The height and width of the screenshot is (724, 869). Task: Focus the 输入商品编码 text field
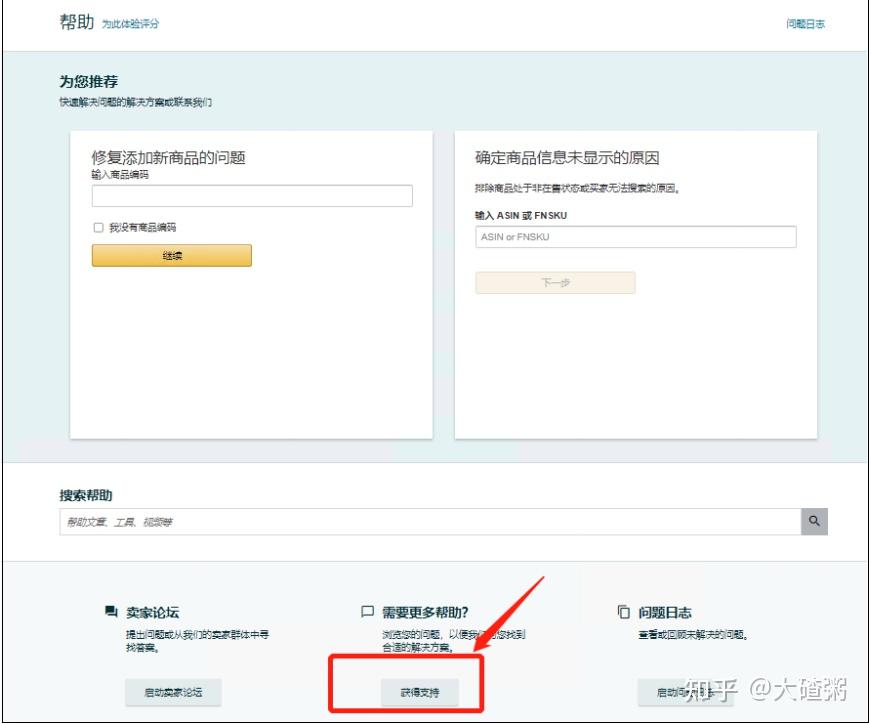[x=252, y=196]
